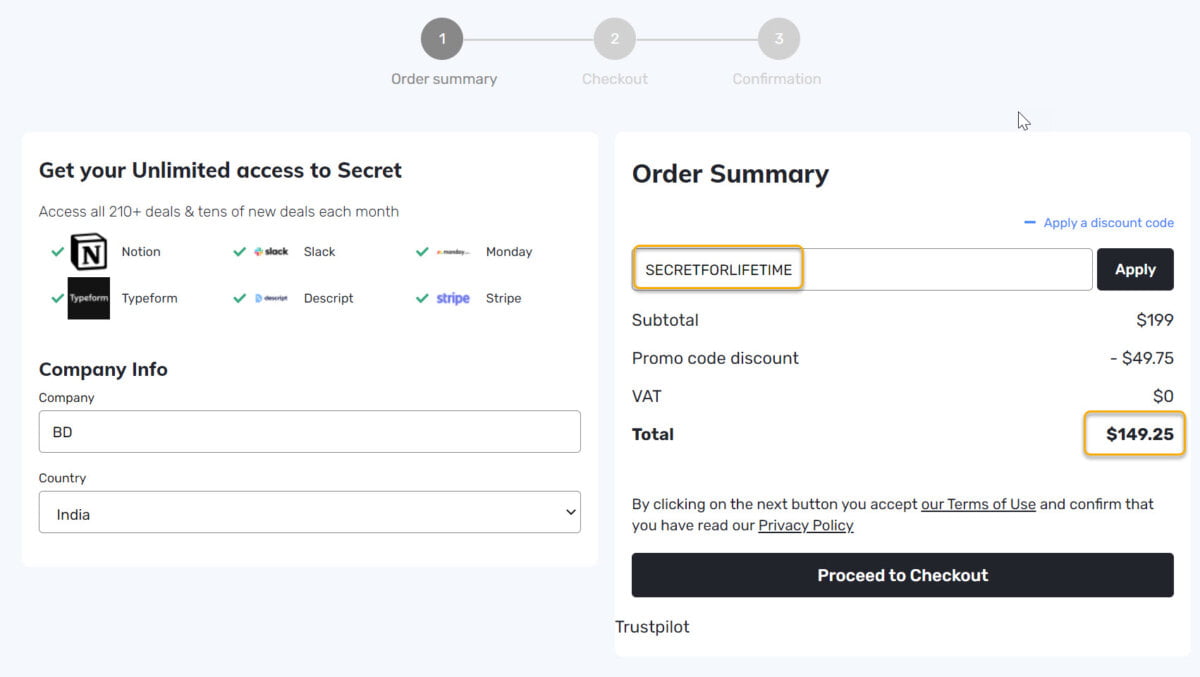Viewport: 1200px width, 677px height.
Task: Click the Typeform app icon
Action: 88,298
